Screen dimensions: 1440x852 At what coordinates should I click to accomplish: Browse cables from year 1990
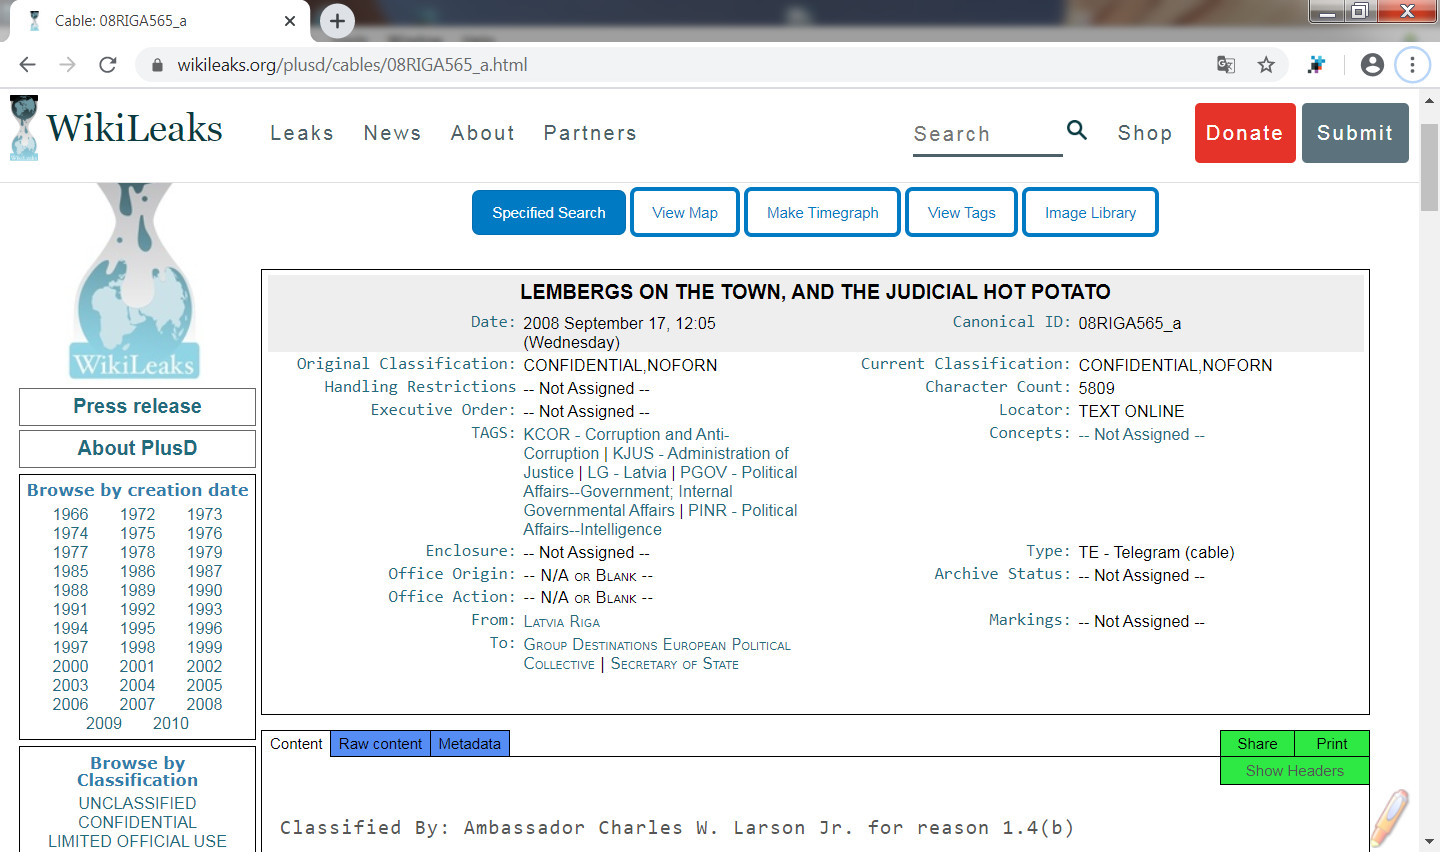(204, 590)
